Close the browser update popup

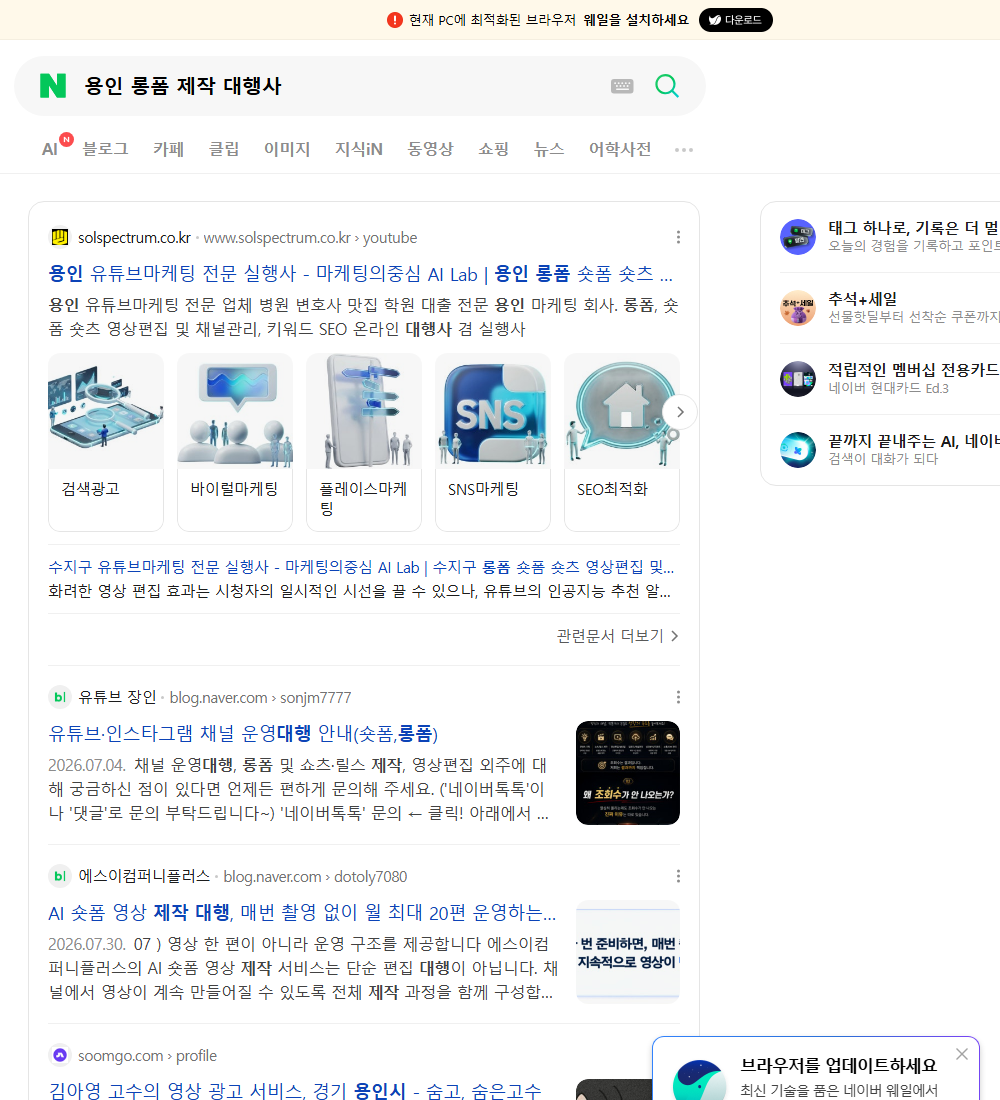[x=961, y=1054]
